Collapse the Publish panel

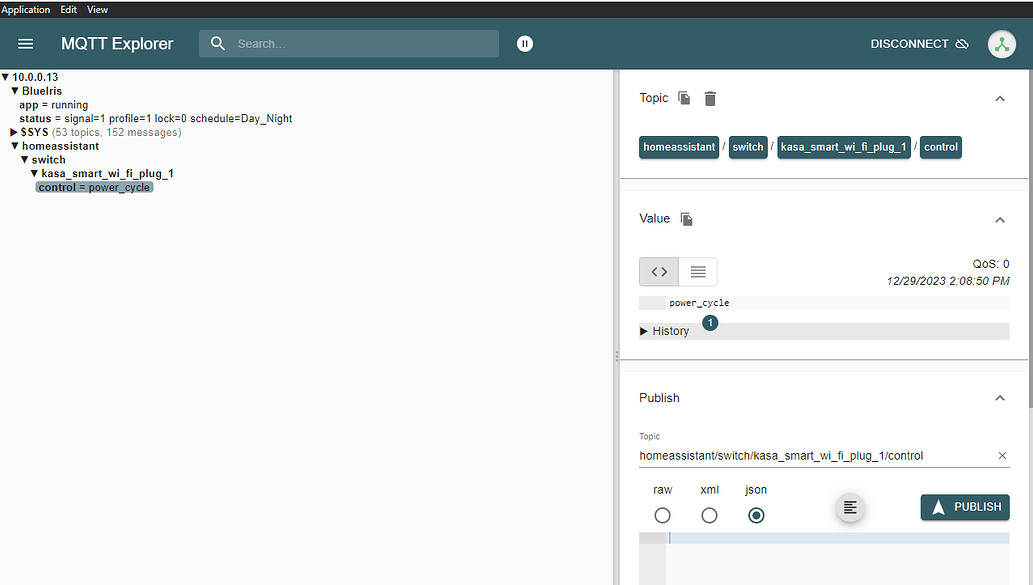point(999,398)
